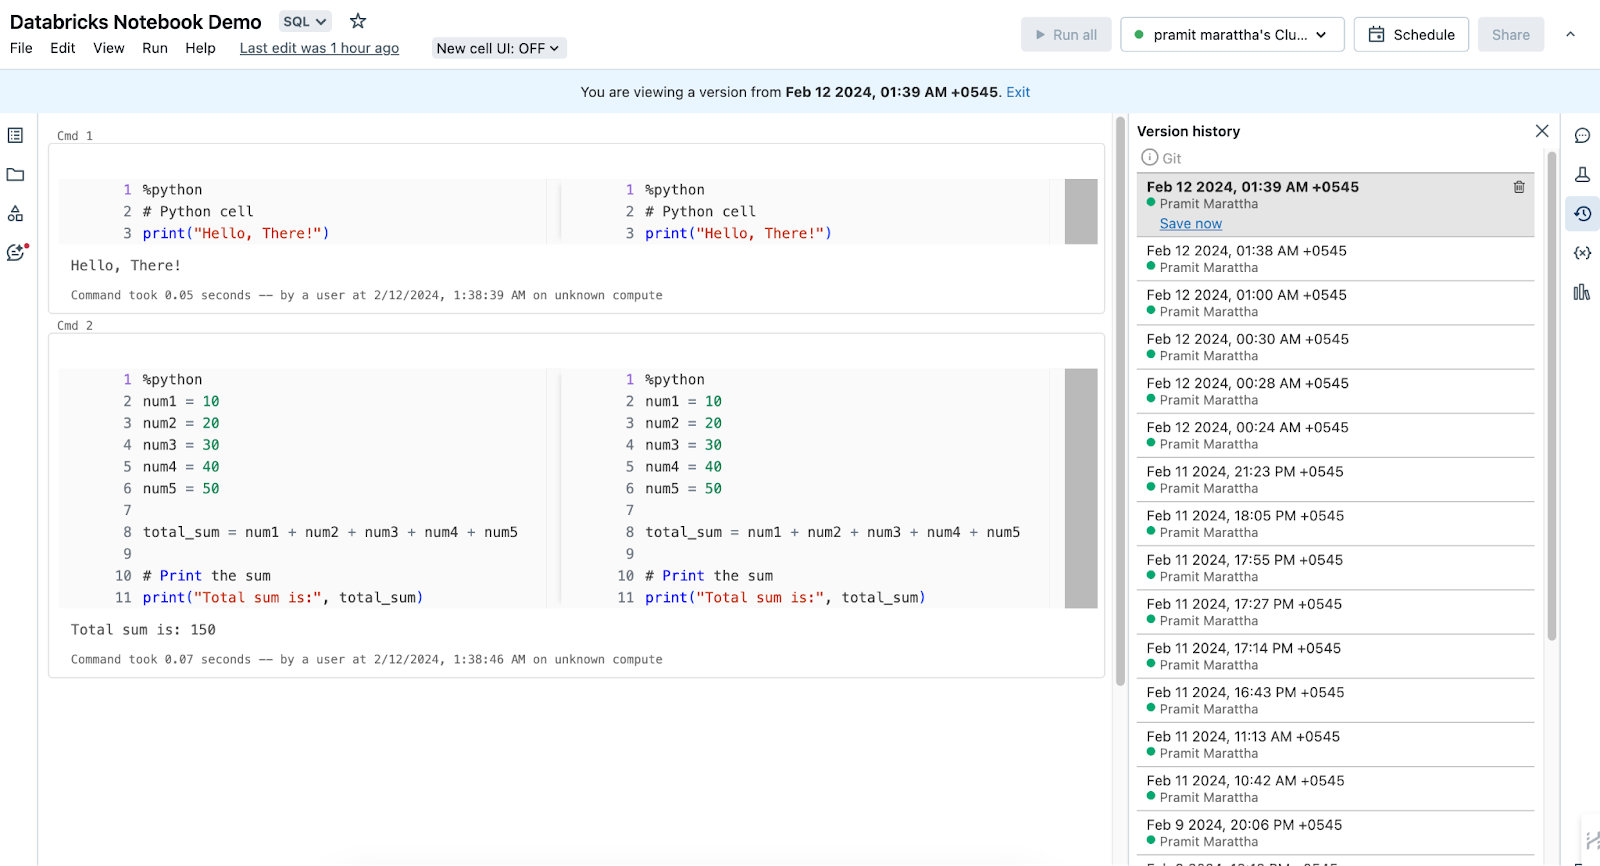
Task: Click Cmd 1 cell label
Action: 75,136
